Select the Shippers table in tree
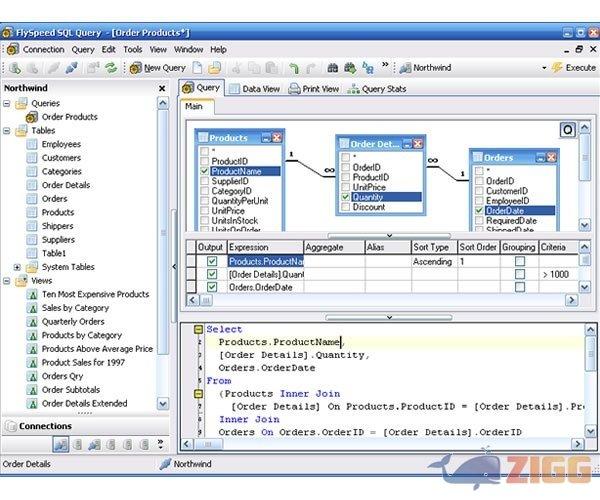This screenshot has height=500, width=600. click(57, 226)
